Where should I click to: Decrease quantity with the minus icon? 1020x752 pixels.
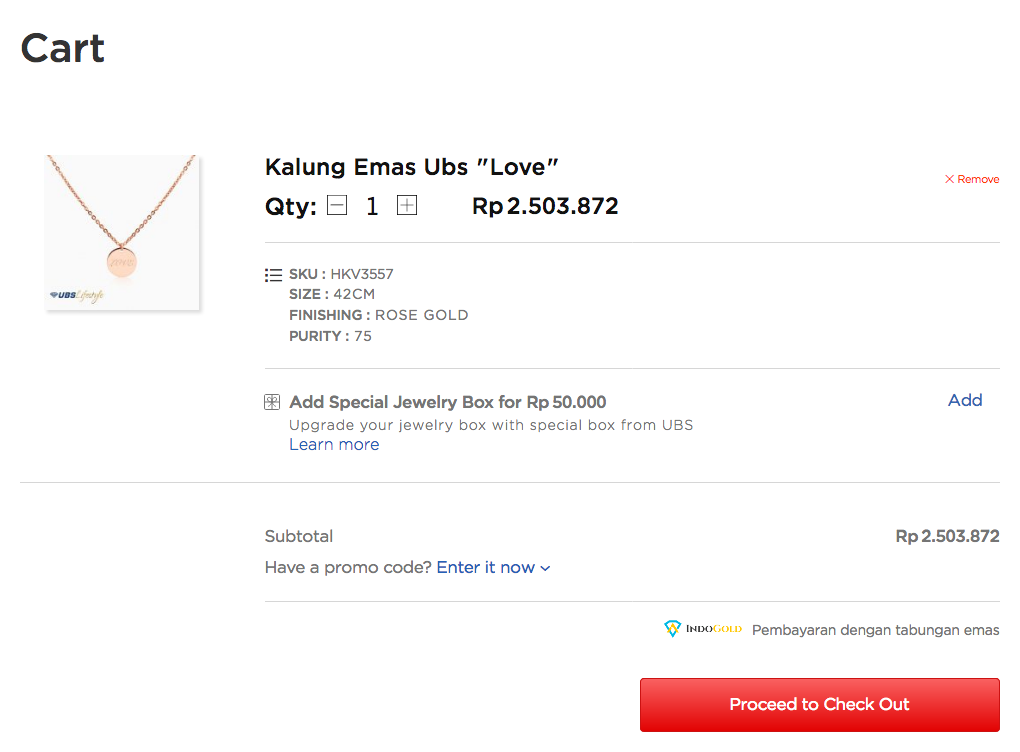pos(337,206)
